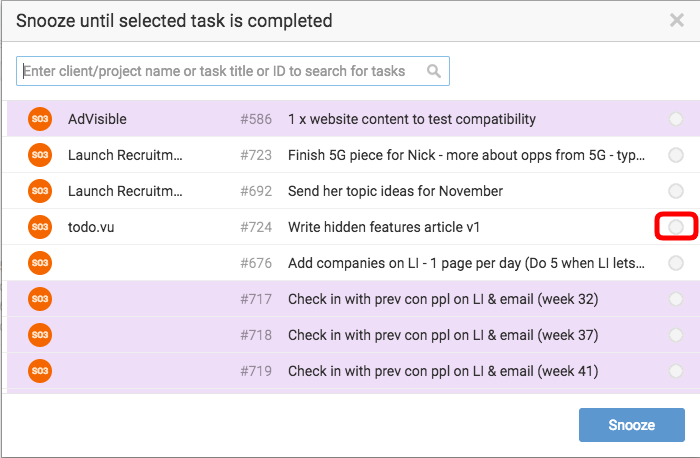Click the AdVisible client name
The image size is (700, 458).
(97, 119)
